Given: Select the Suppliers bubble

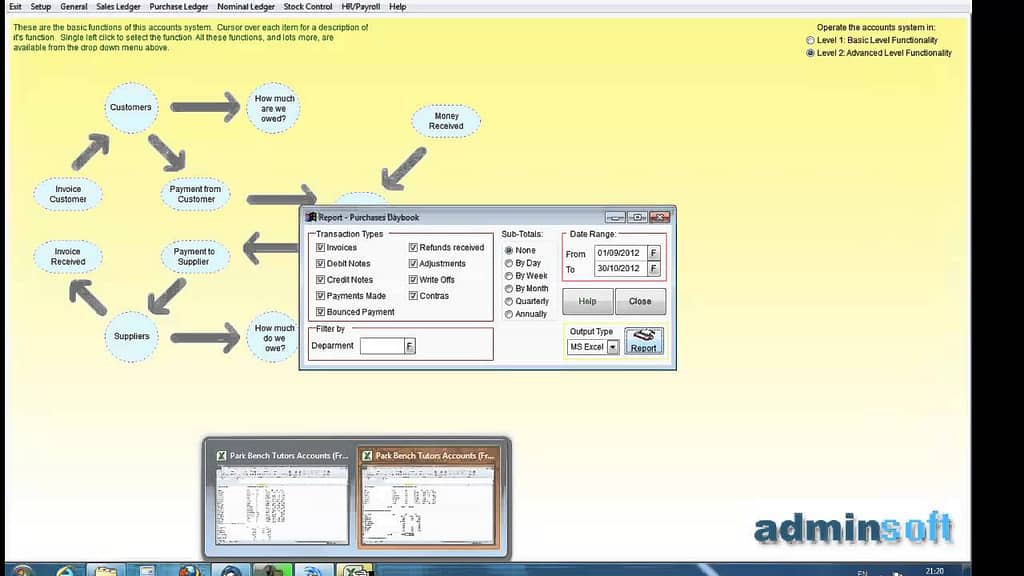Looking at the screenshot, I should click(131, 336).
